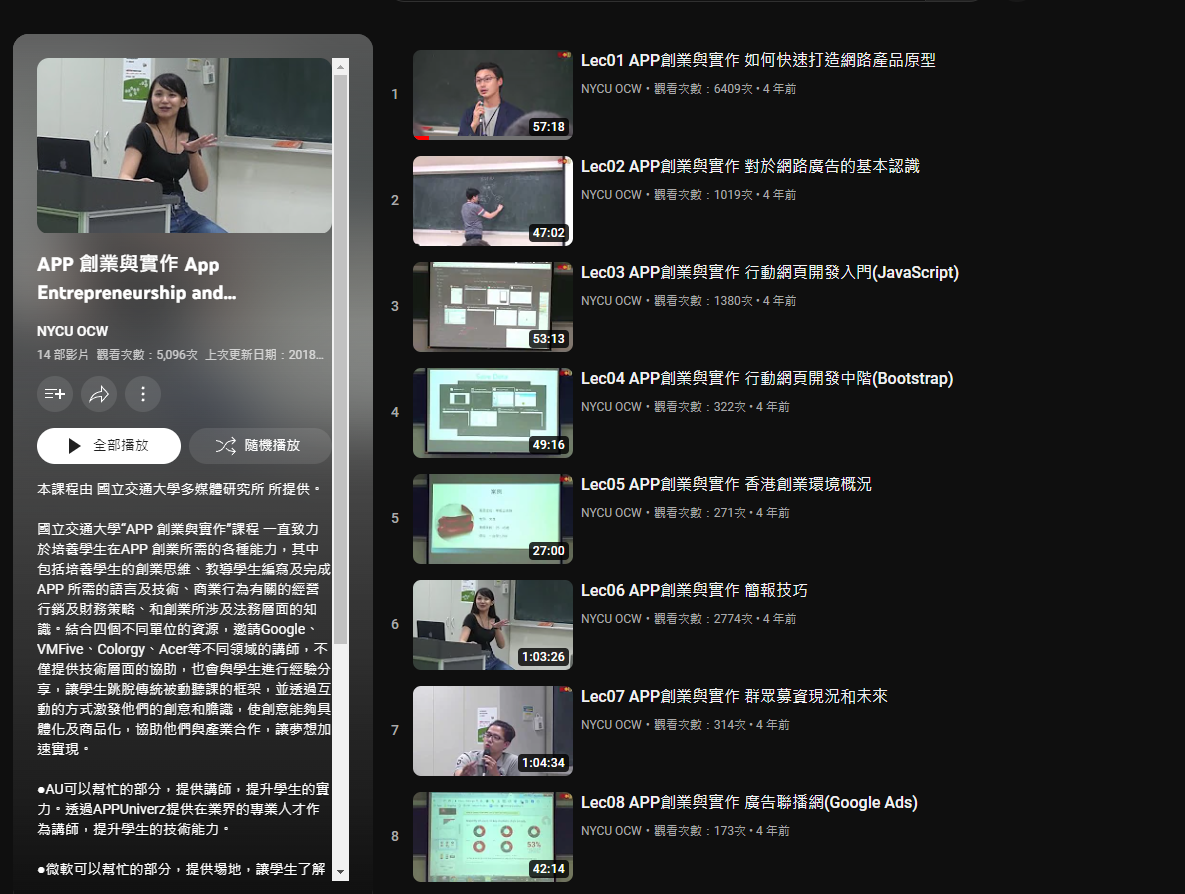Open the playlist cover thumbnail image
Screen dimensions: 1185x894
point(184,145)
